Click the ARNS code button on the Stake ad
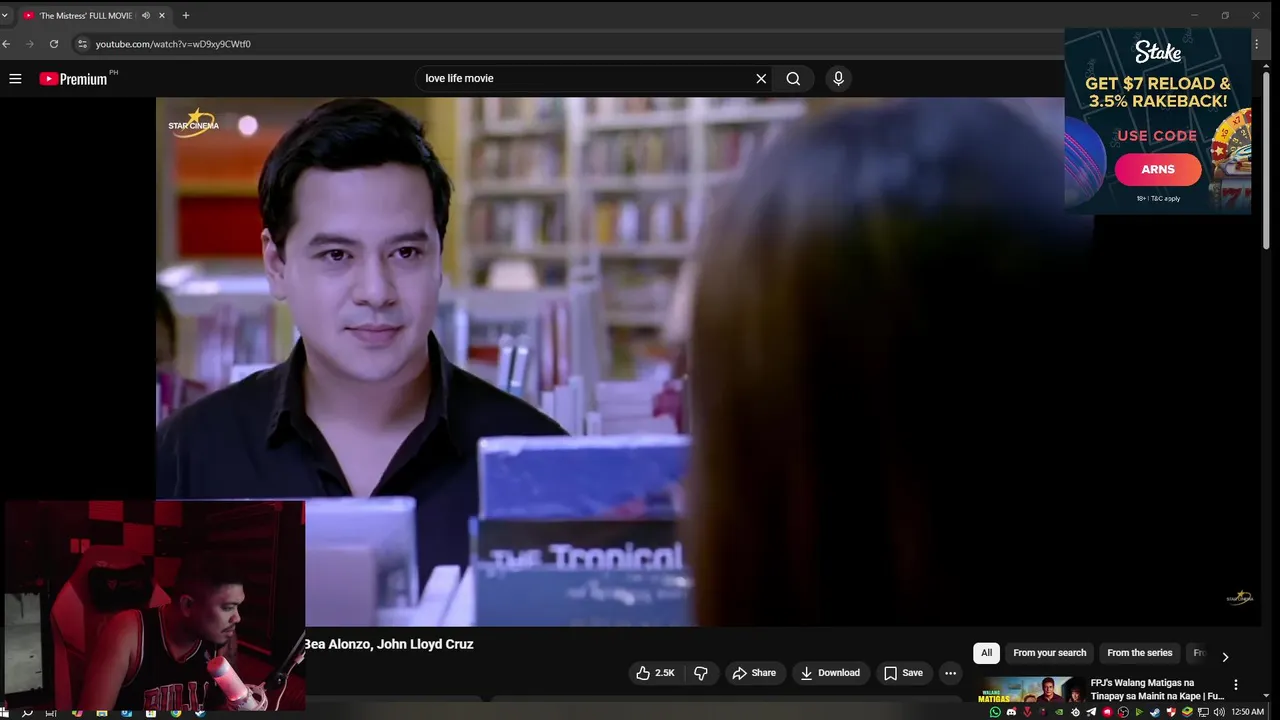The image size is (1280, 720). [x=1157, y=169]
